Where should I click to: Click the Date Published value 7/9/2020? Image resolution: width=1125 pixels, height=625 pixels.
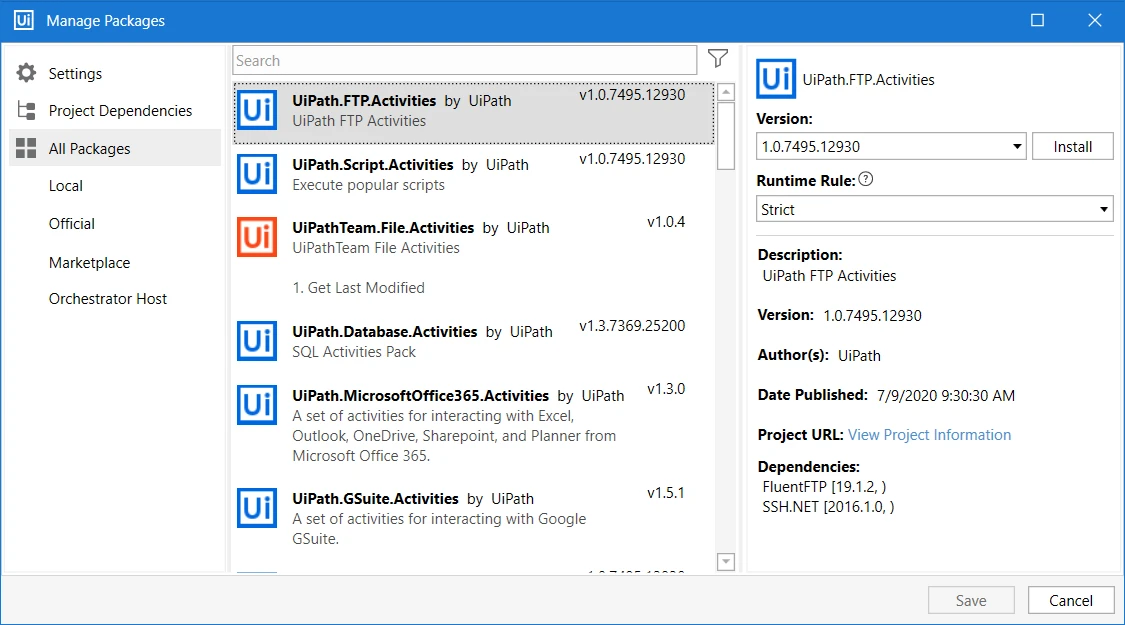tap(946, 395)
